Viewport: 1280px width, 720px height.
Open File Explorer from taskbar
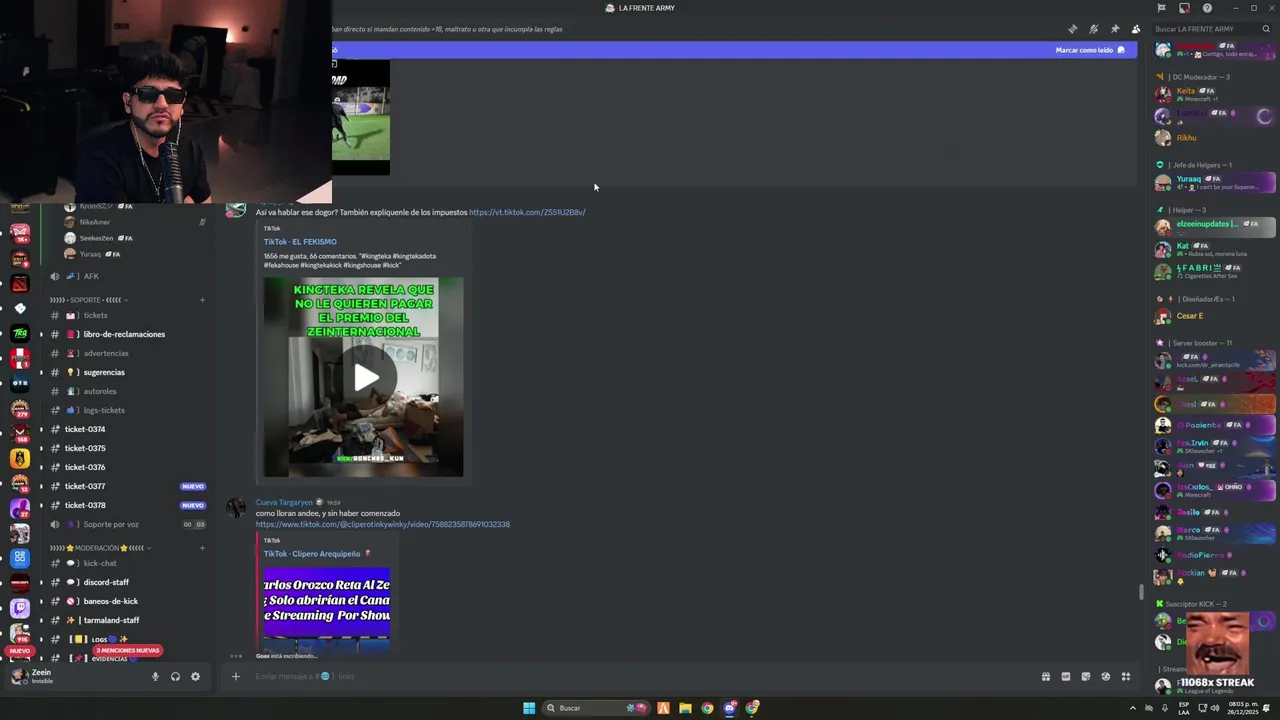point(685,708)
